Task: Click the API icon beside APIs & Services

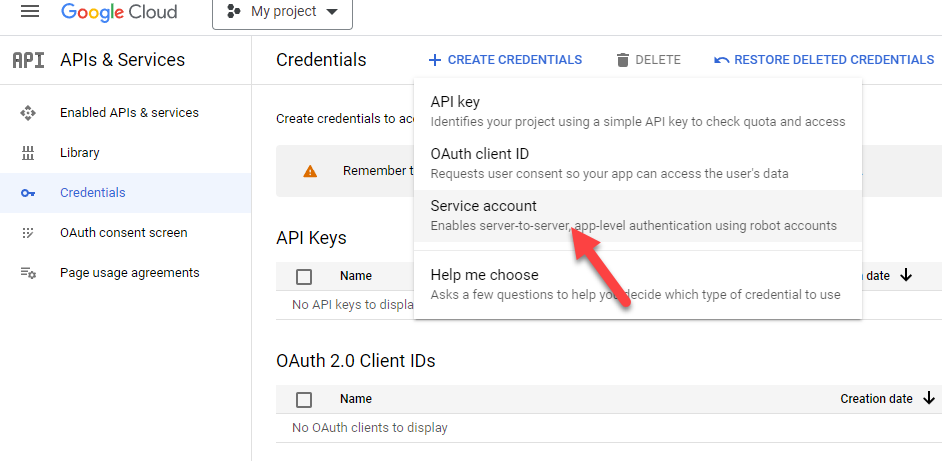Action: (x=28, y=60)
